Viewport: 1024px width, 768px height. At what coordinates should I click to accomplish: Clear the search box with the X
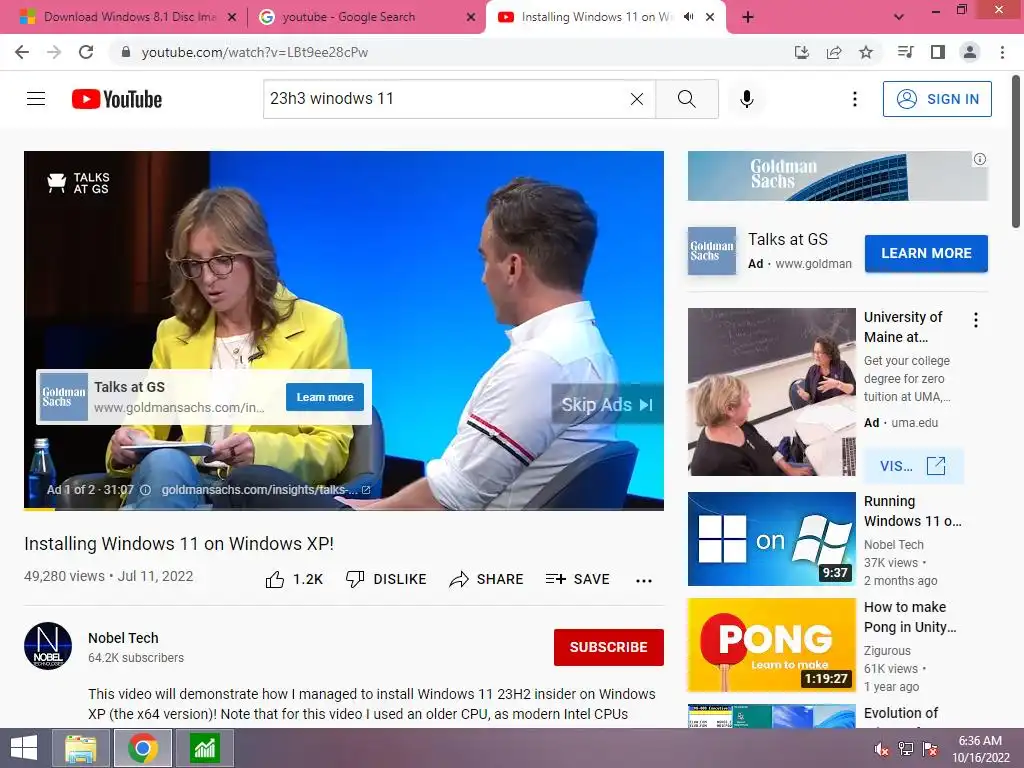point(637,99)
